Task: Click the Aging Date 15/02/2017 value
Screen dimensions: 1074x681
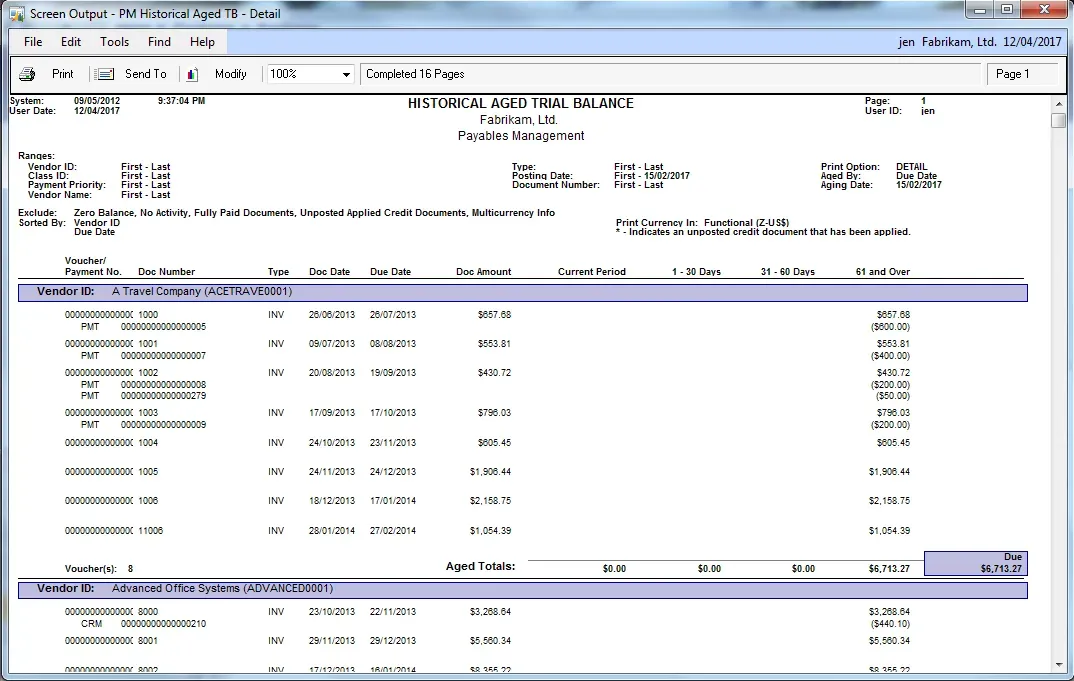Action: [x=919, y=185]
